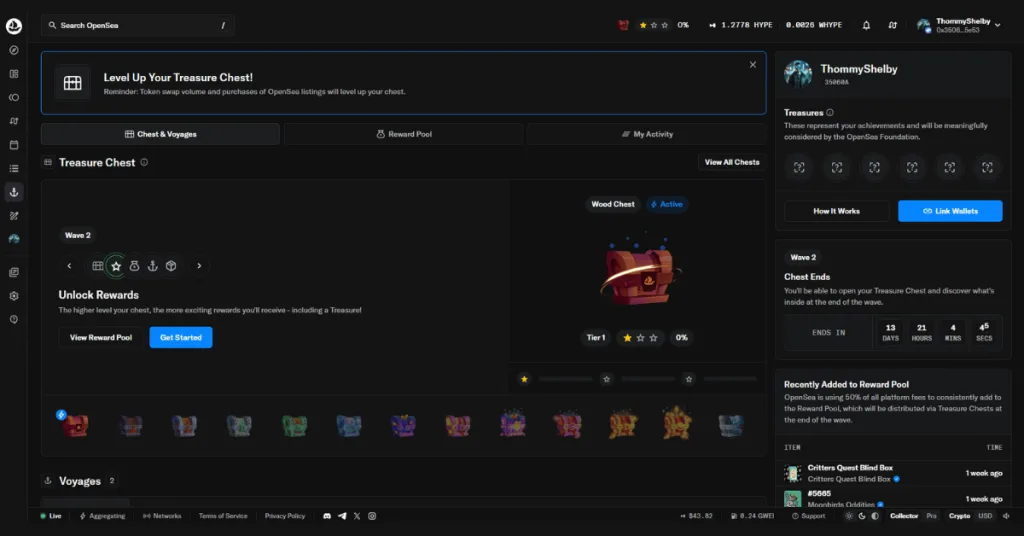Open the compass Discover icon in the sidebar

14,50
